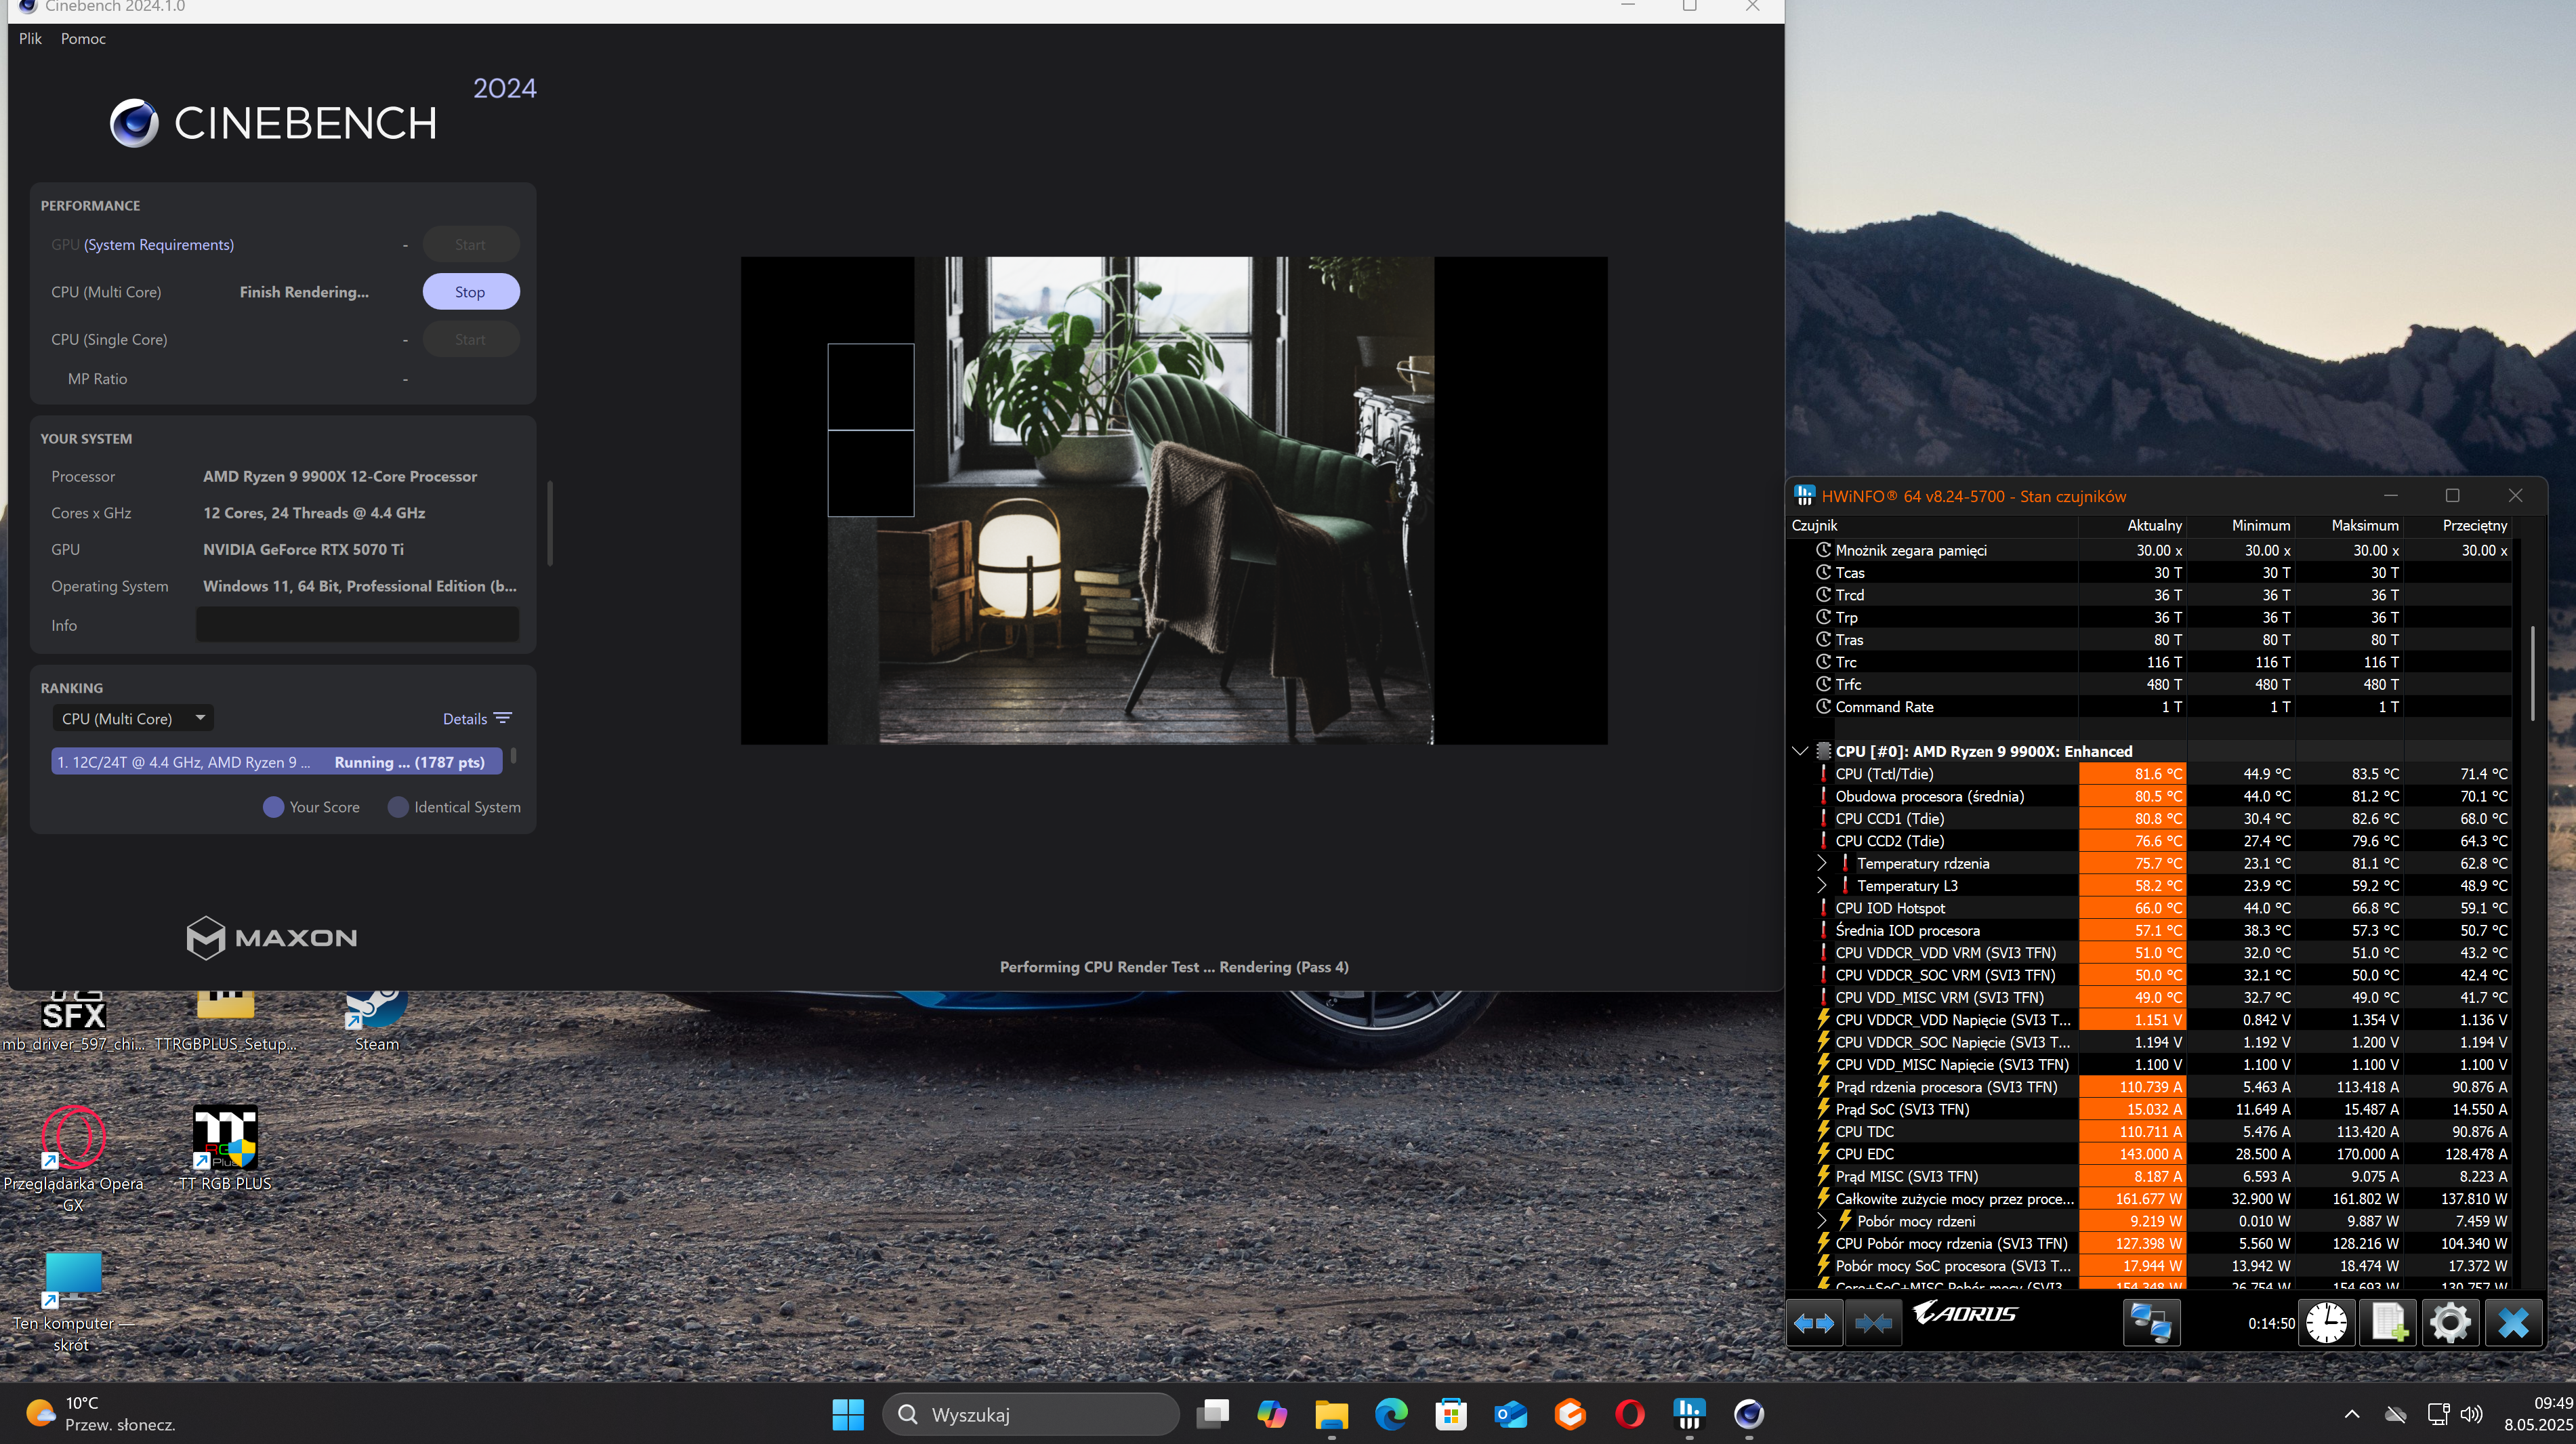Viewport: 2576px width, 1444px height.
Task: Click Przeciętny column header
Action: pos(2458,525)
